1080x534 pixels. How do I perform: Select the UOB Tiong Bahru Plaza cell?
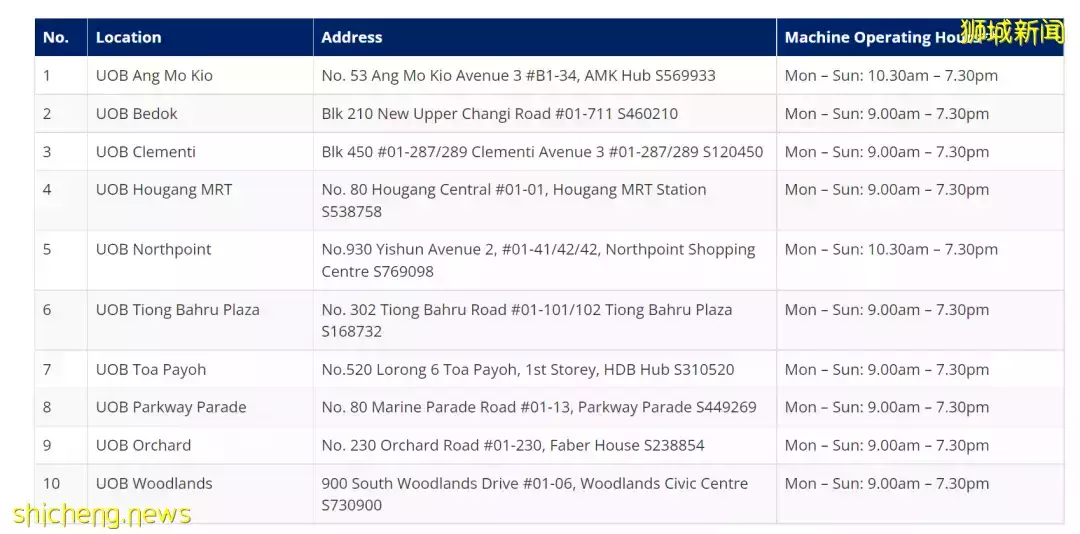click(200, 320)
